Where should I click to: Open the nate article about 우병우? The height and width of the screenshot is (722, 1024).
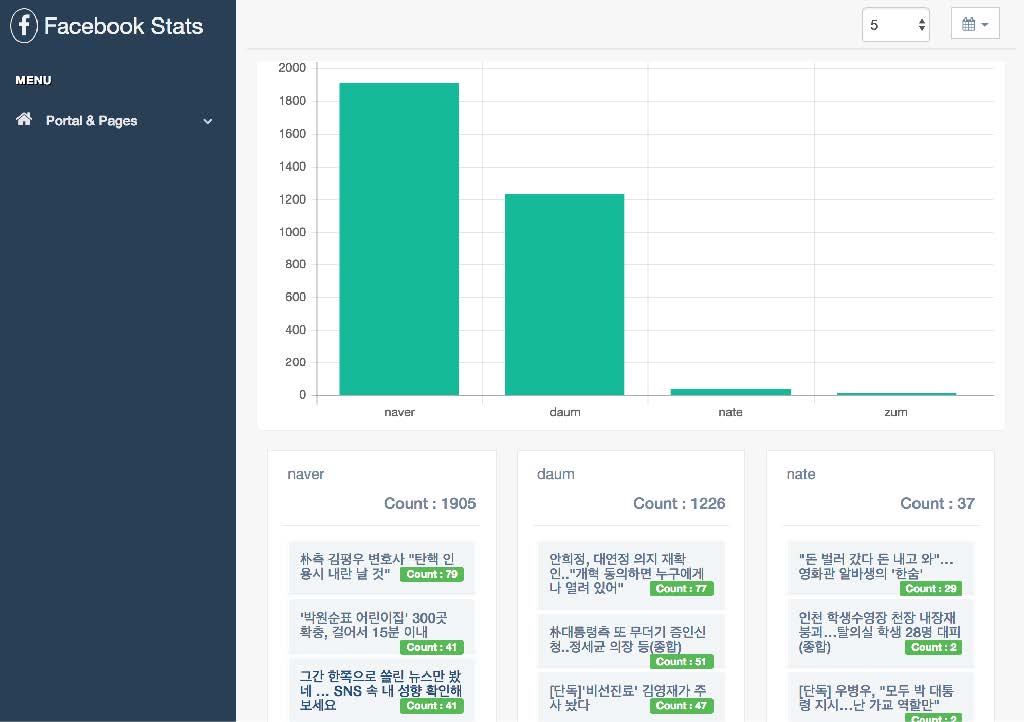pos(880,698)
